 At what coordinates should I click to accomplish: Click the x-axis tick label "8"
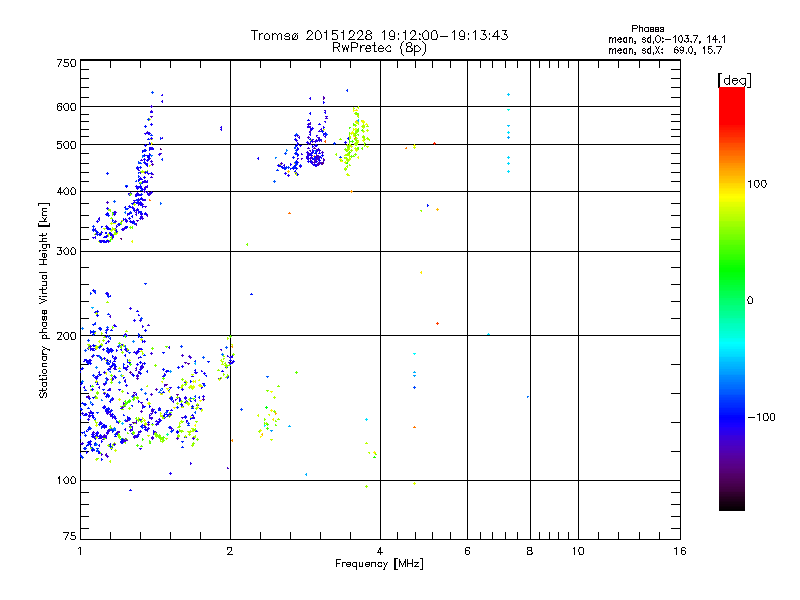pyautogui.click(x=530, y=551)
